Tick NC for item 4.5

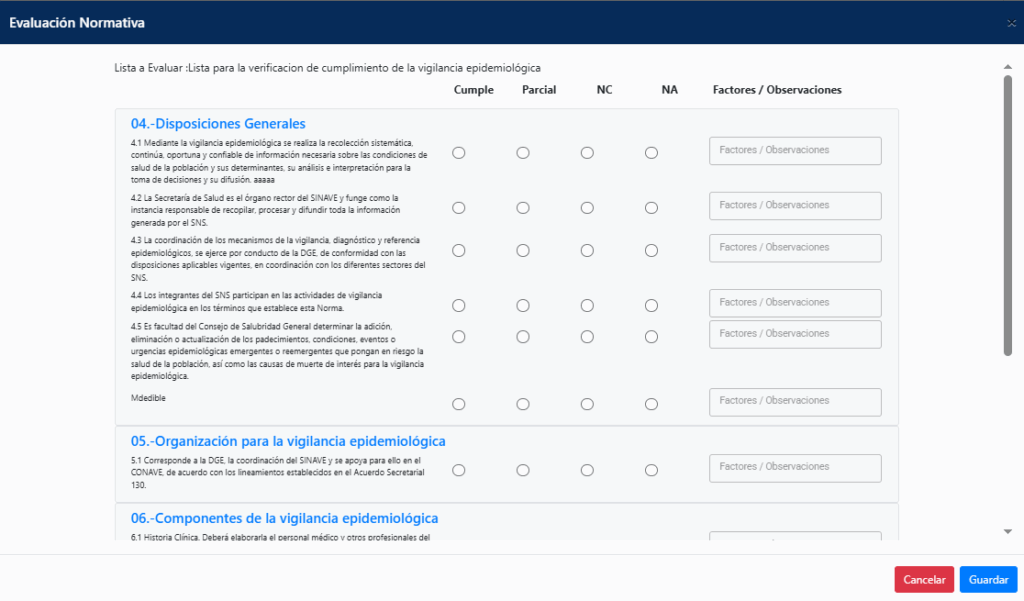(x=587, y=337)
